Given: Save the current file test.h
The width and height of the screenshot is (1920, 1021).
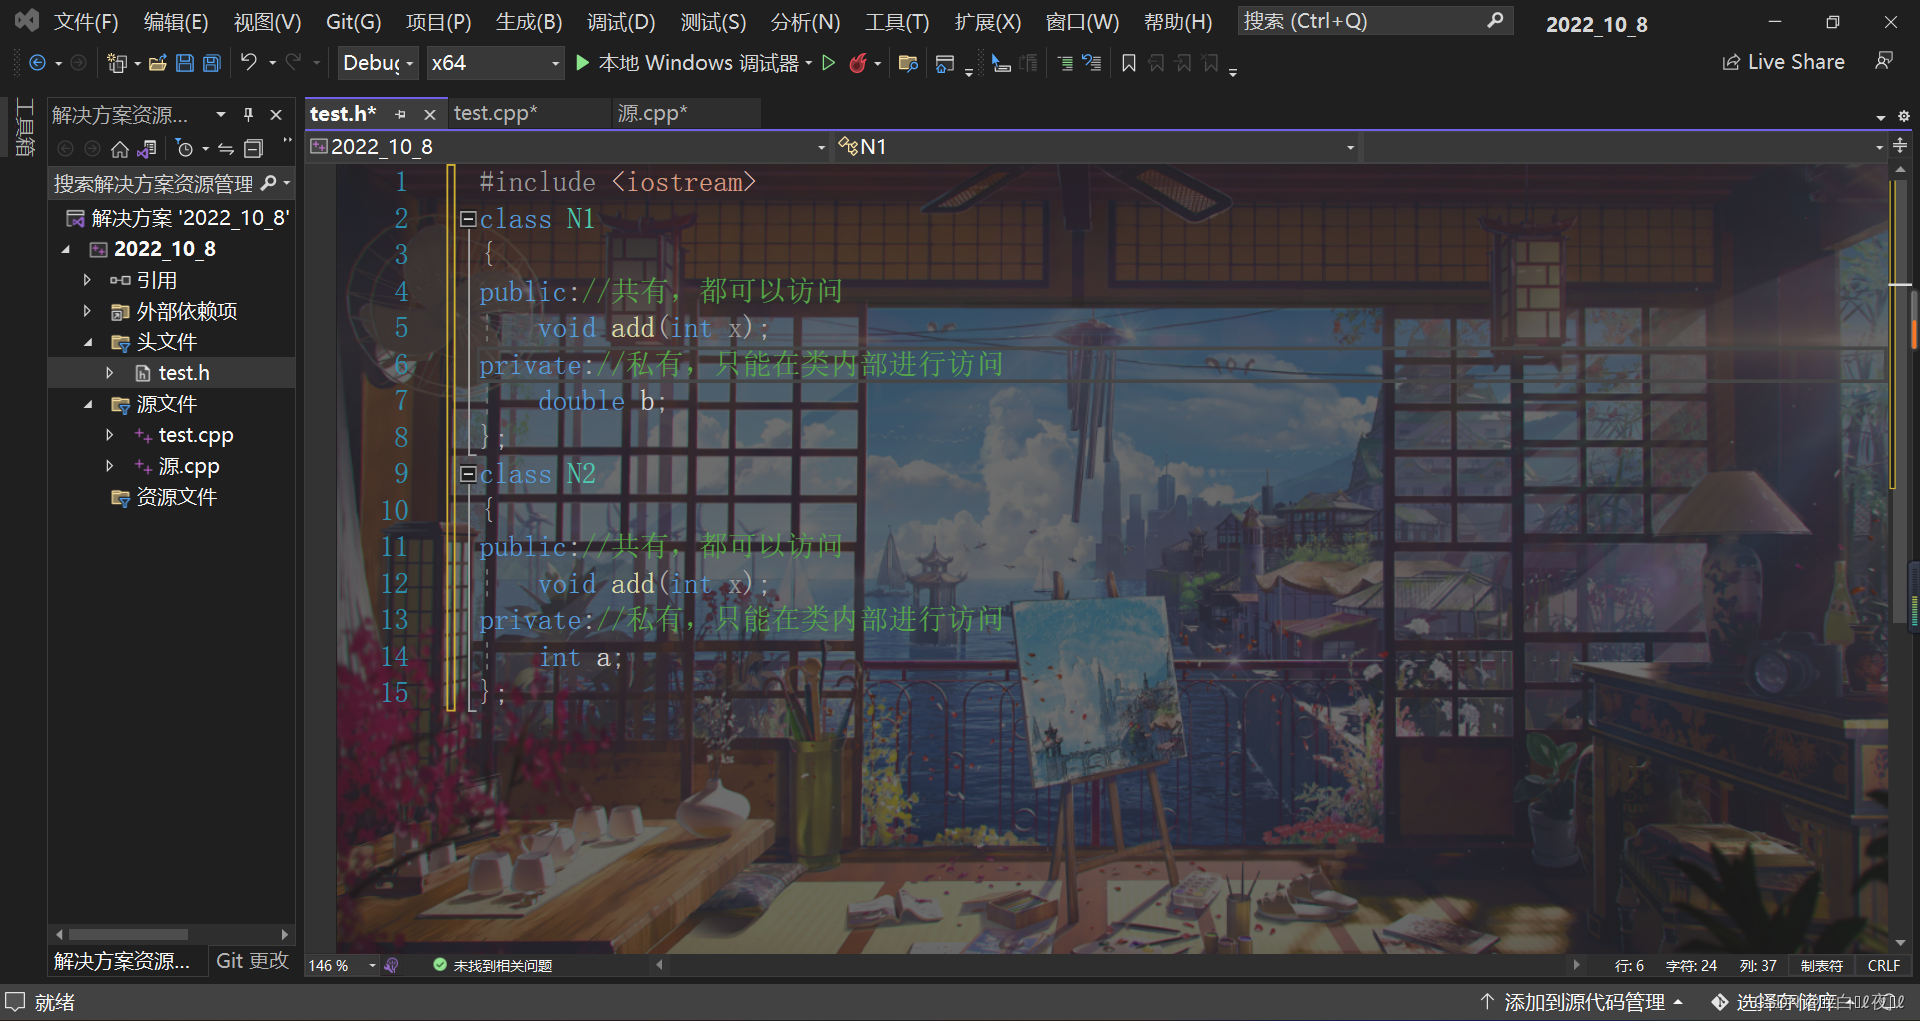Looking at the screenshot, I should 185,63.
